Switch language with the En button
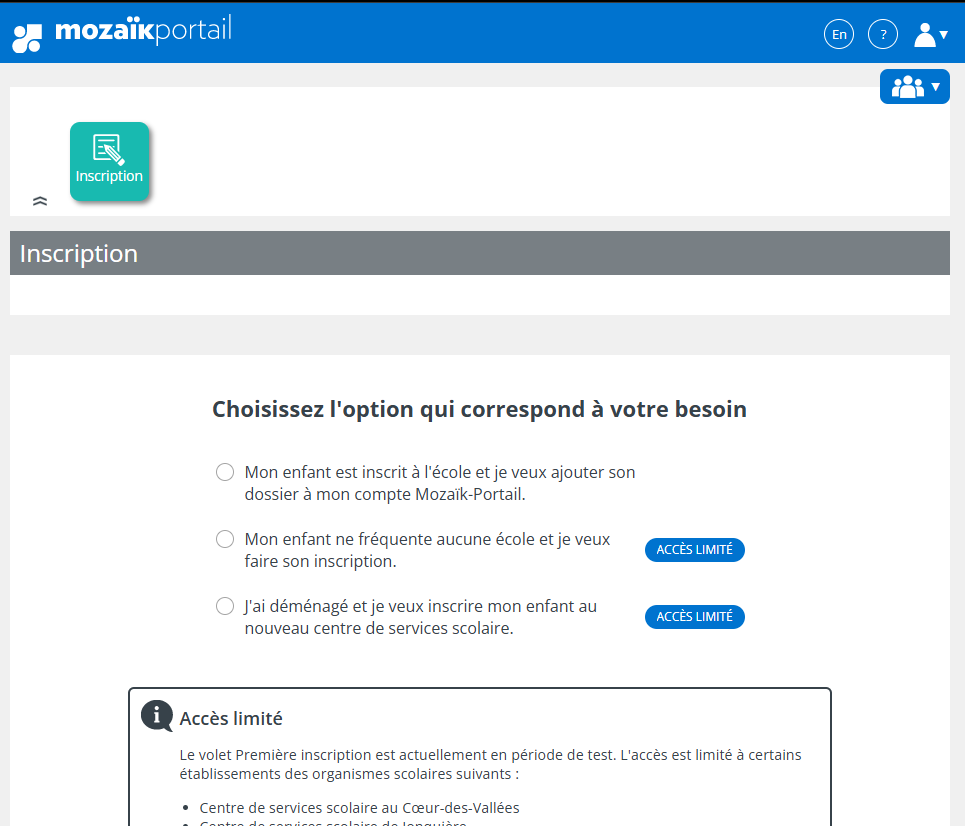Screen dimensions: 965x826 [x=839, y=35]
